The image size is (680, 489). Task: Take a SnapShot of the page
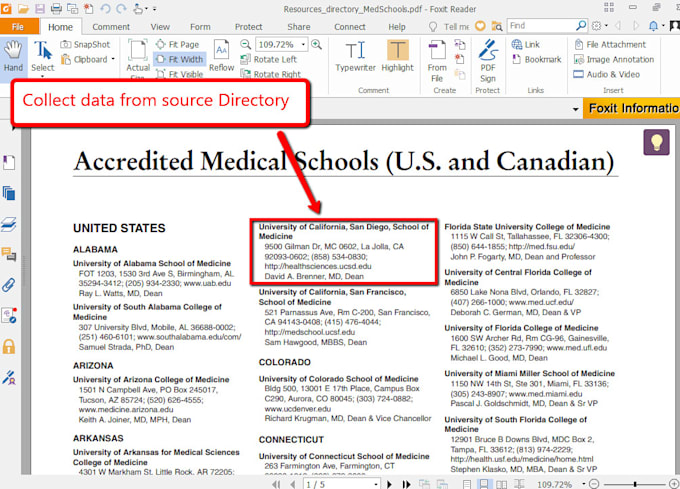pyautogui.click(x=85, y=45)
